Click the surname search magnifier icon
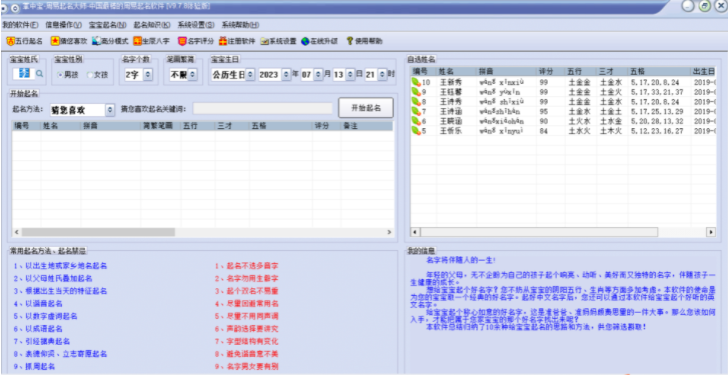The width and height of the screenshot is (728, 375). click(x=39, y=73)
